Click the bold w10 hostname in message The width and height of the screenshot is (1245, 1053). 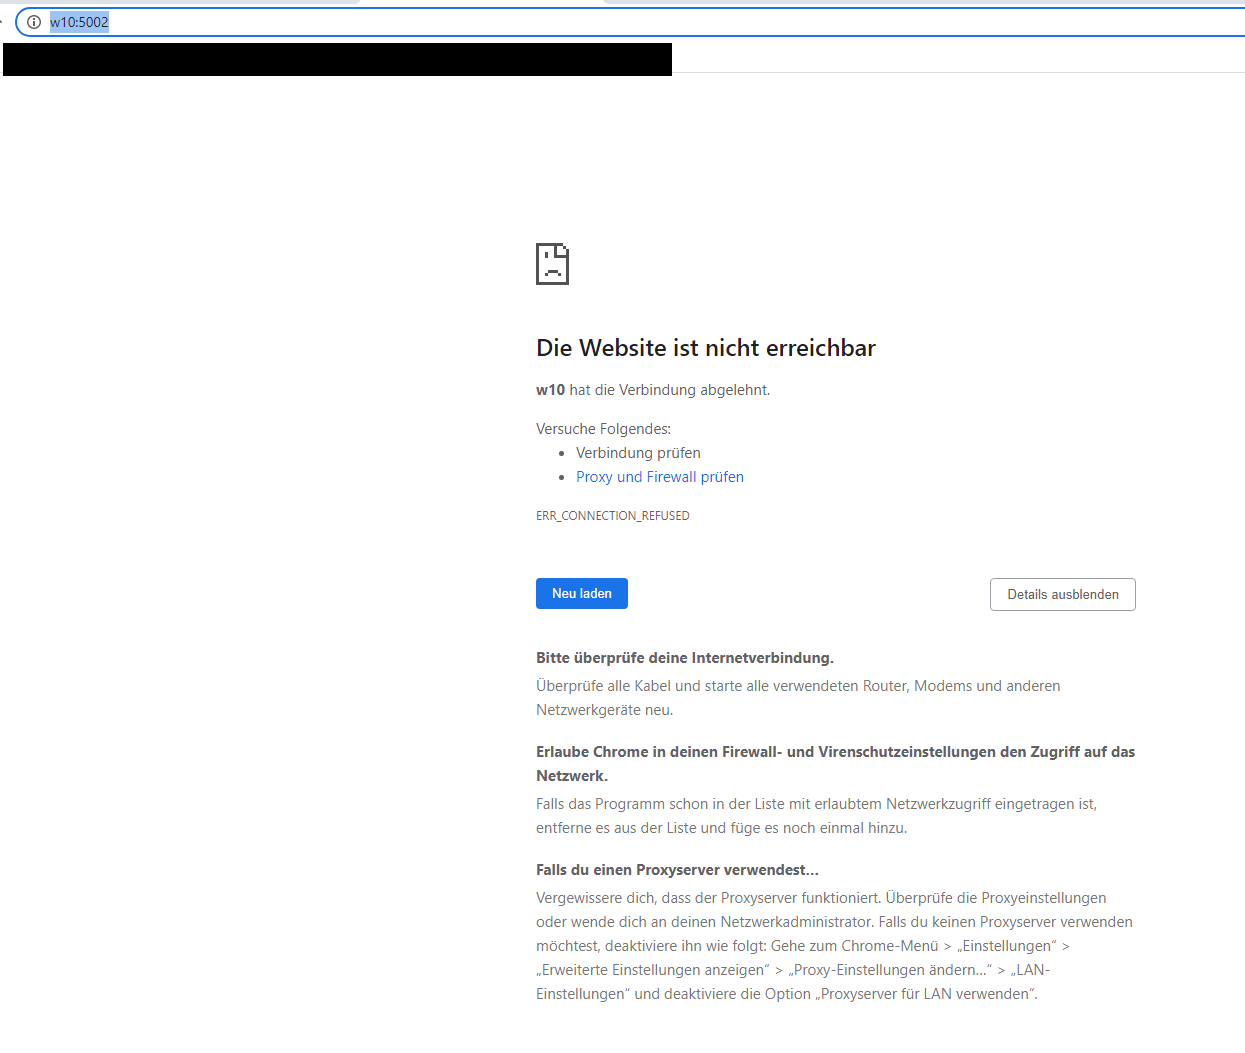550,390
